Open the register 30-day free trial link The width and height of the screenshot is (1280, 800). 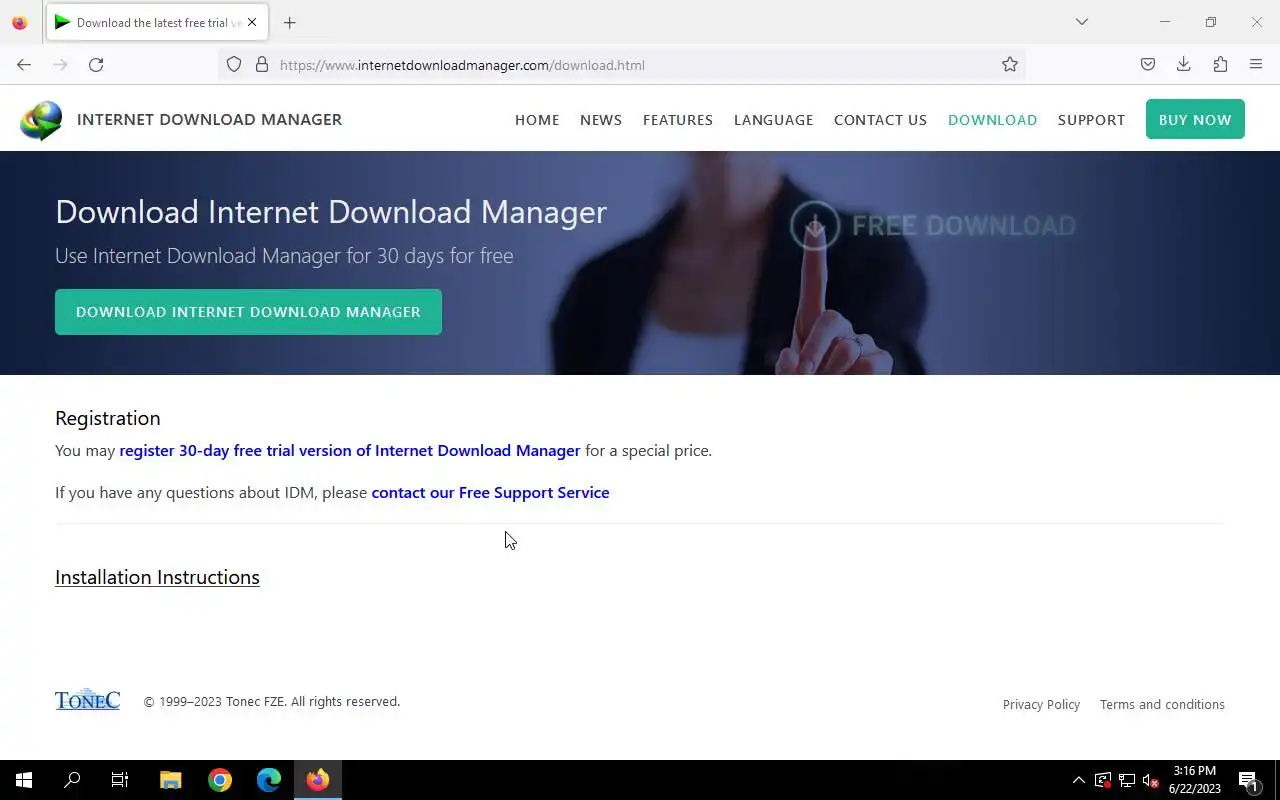tap(350, 451)
